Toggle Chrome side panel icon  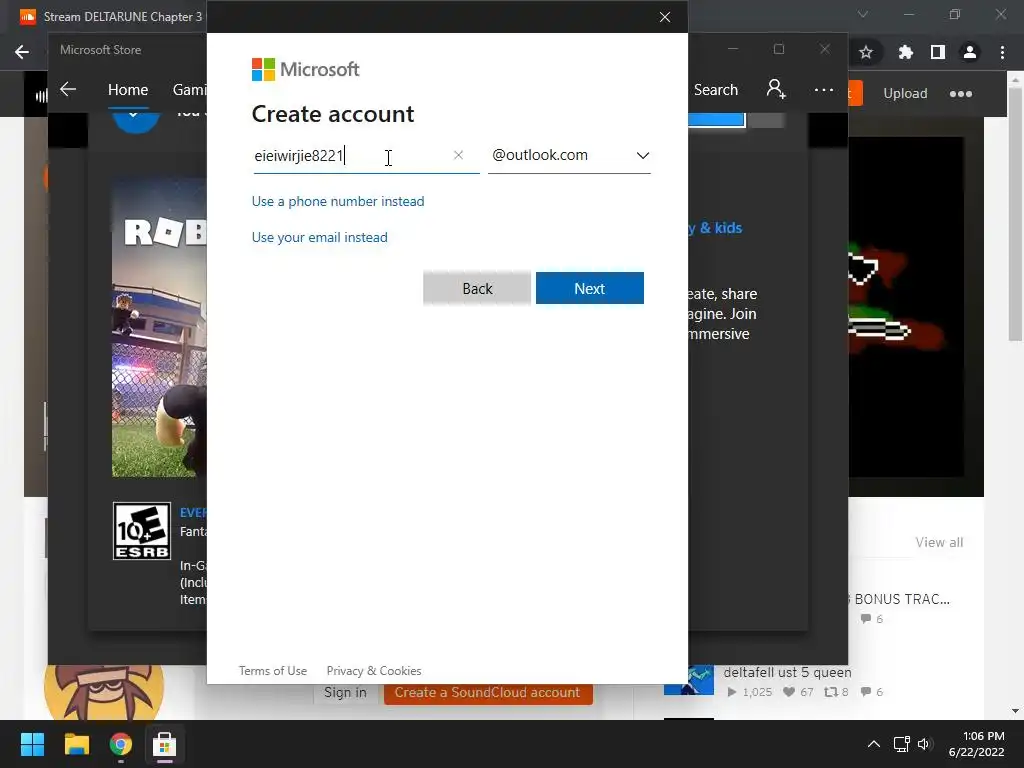pos(938,52)
